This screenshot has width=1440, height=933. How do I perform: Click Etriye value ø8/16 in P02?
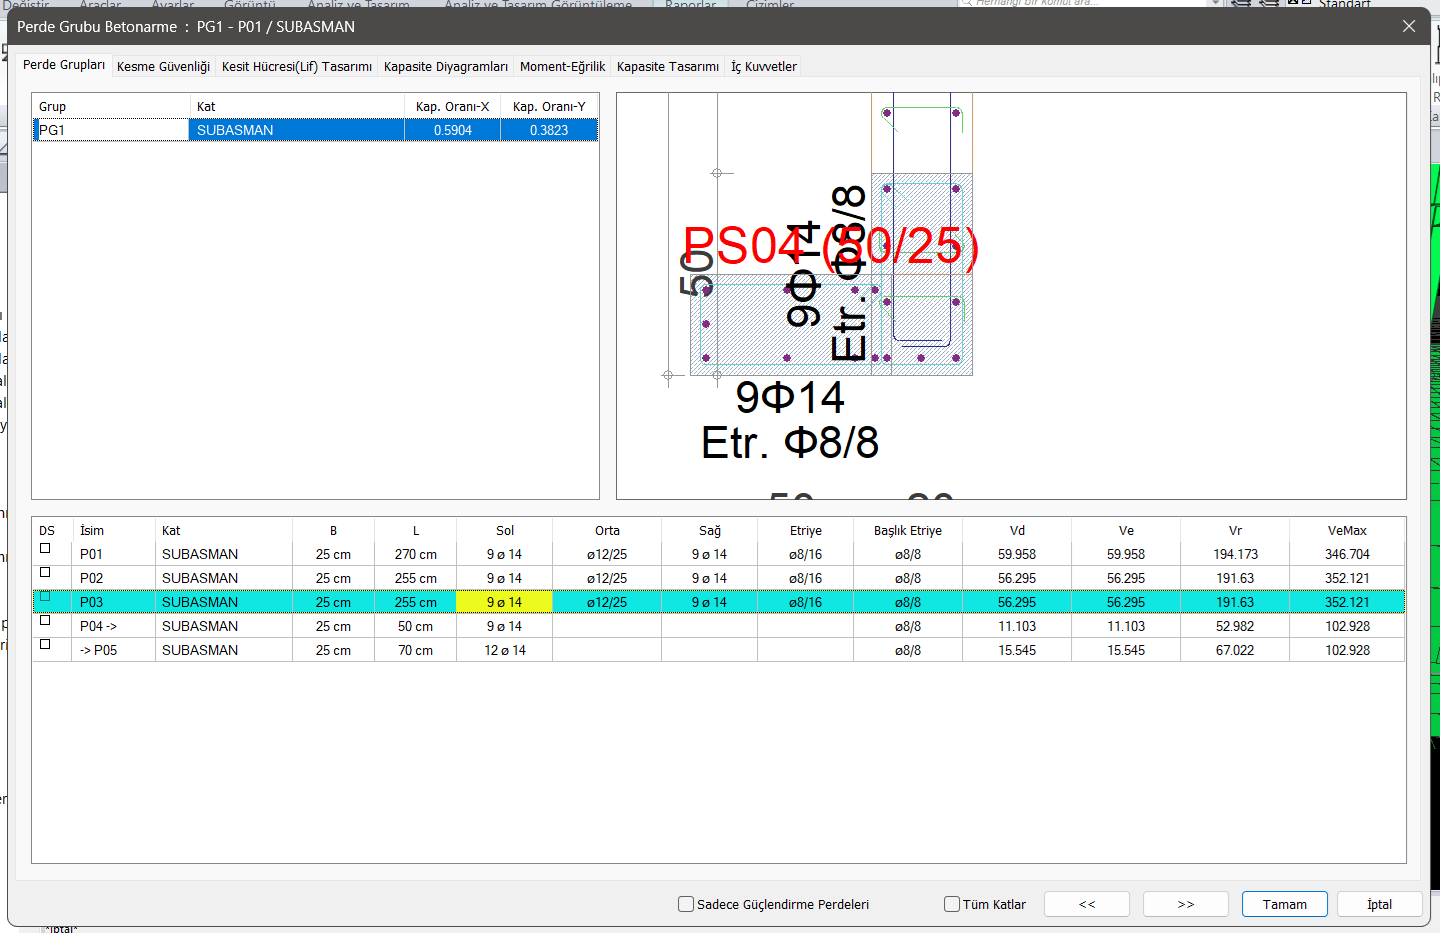pyautogui.click(x=806, y=578)
